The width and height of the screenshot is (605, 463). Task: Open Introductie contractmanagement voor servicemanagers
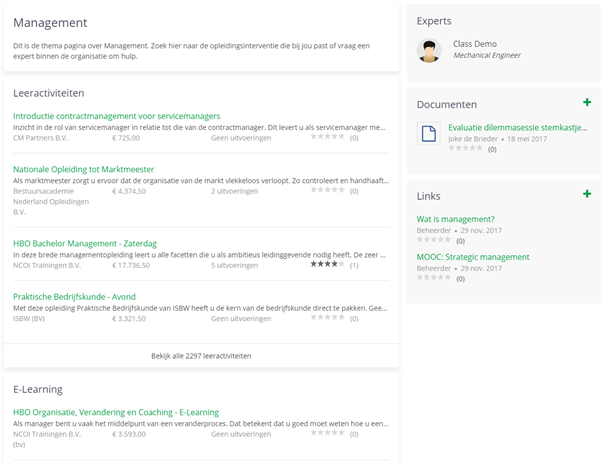116,116
